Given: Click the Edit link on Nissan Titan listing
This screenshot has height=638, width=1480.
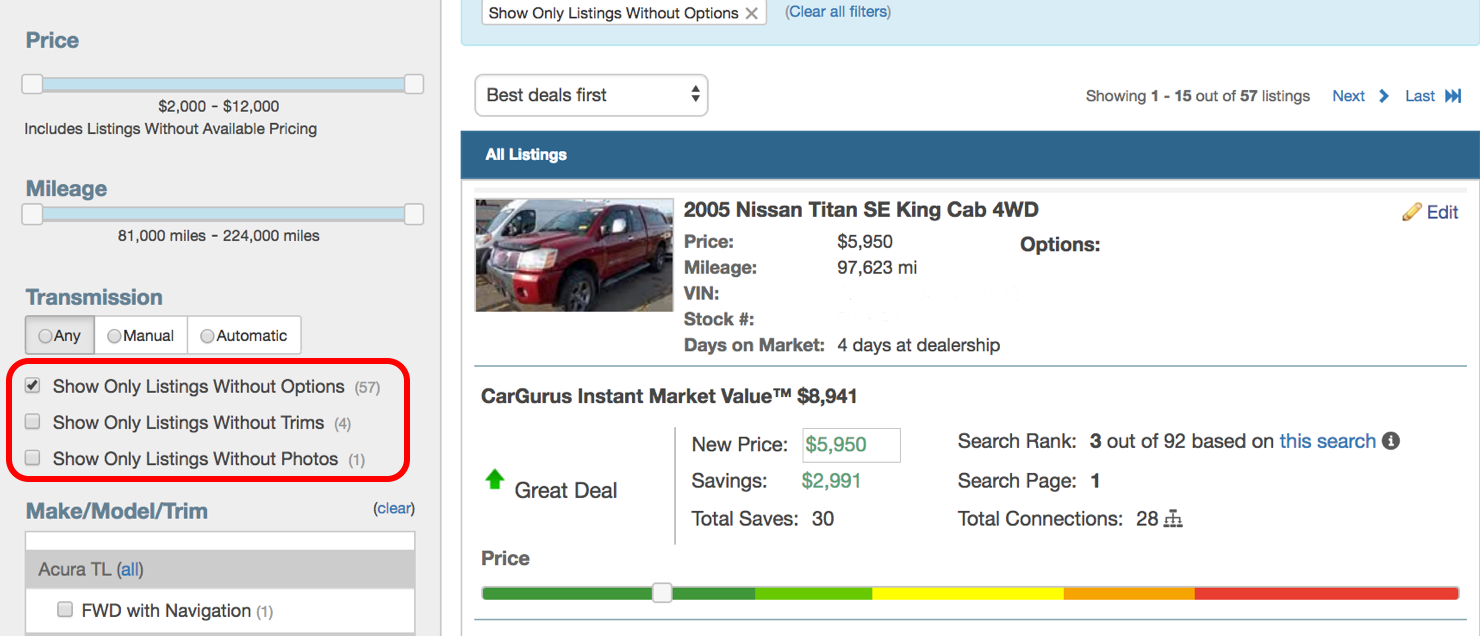Looking at the screenshot, I should (x=1442, y=212).
